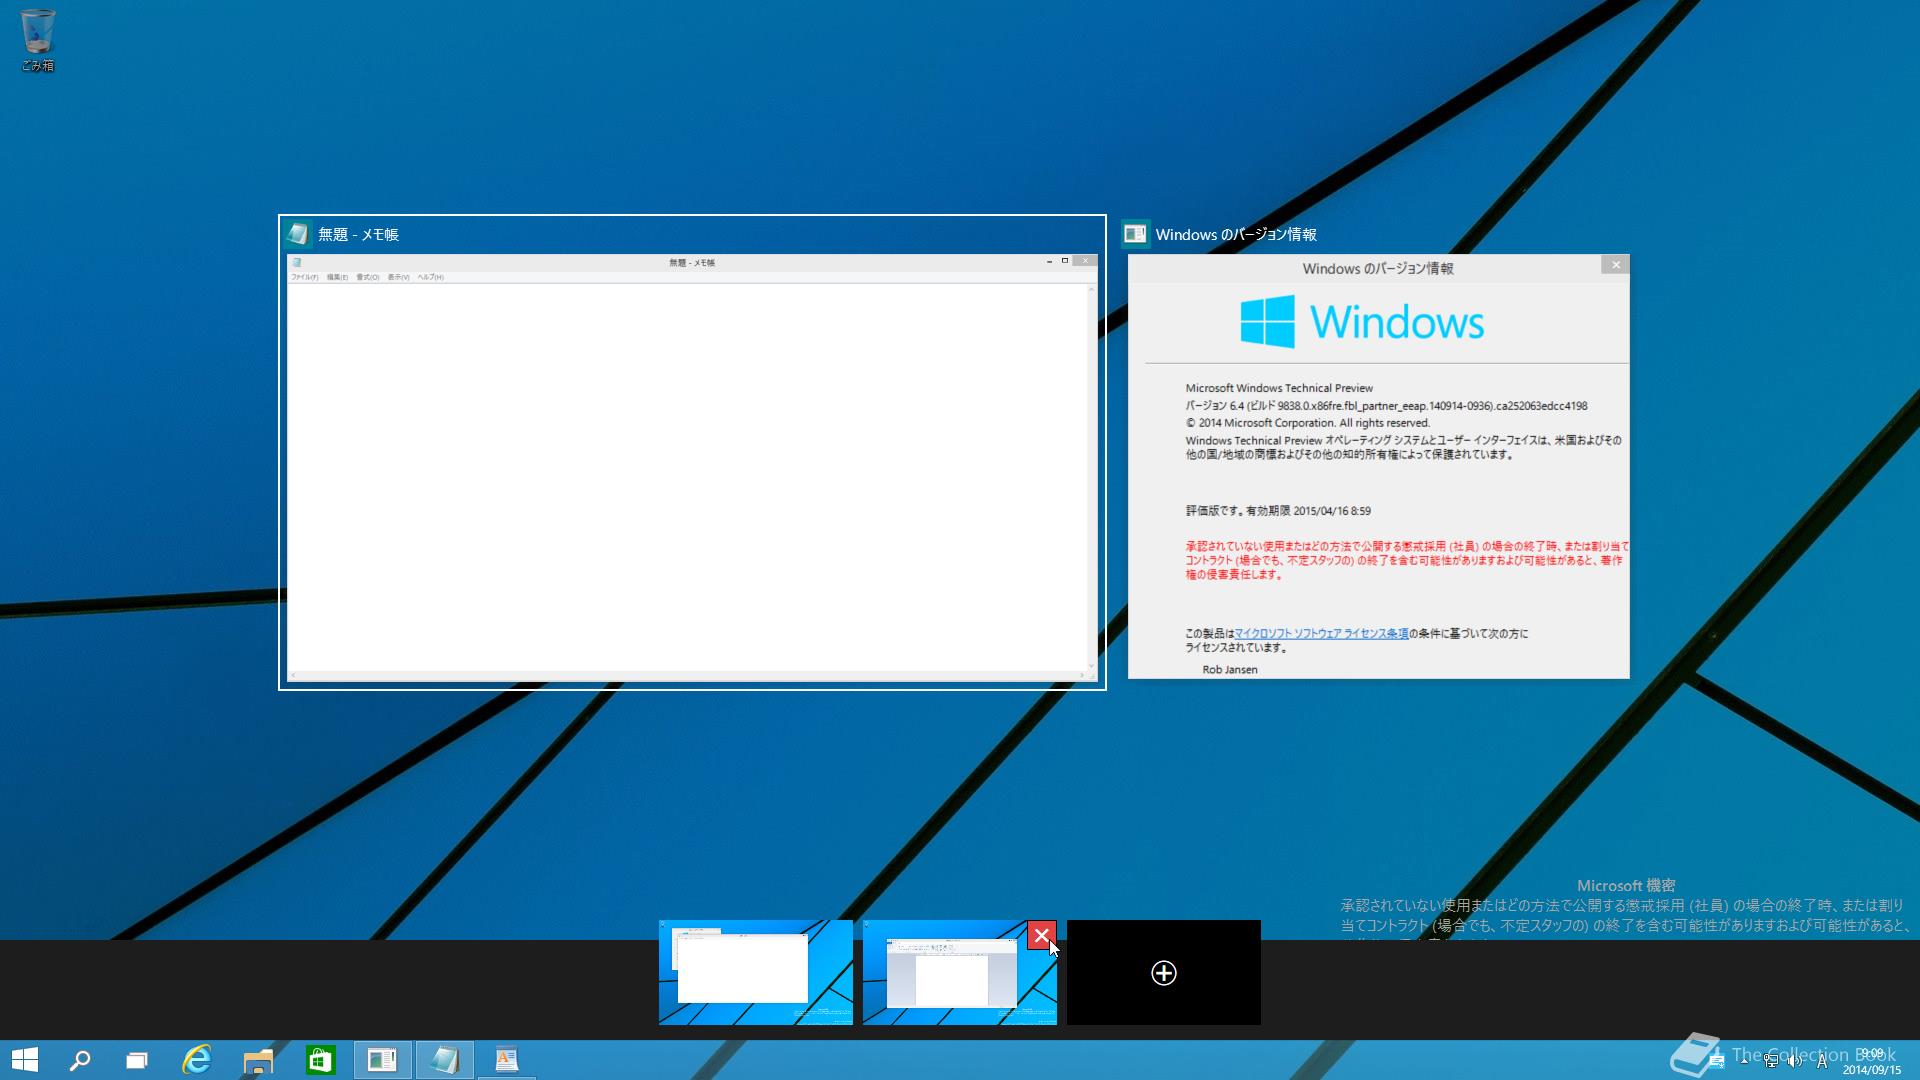The width and height of the screenshot is (1920, 1080).
Task: Select the Windows のバージョン情報 window preview
Action: pyautogui.click(x=1378, y=452)
